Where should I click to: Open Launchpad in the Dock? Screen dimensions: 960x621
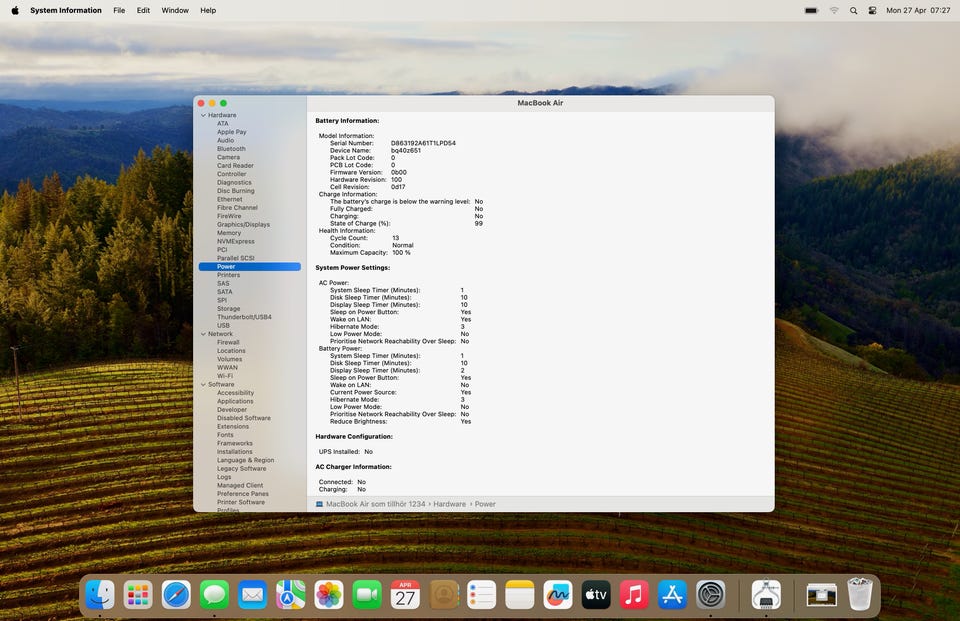pyautogui.click(x=138, y=595)
